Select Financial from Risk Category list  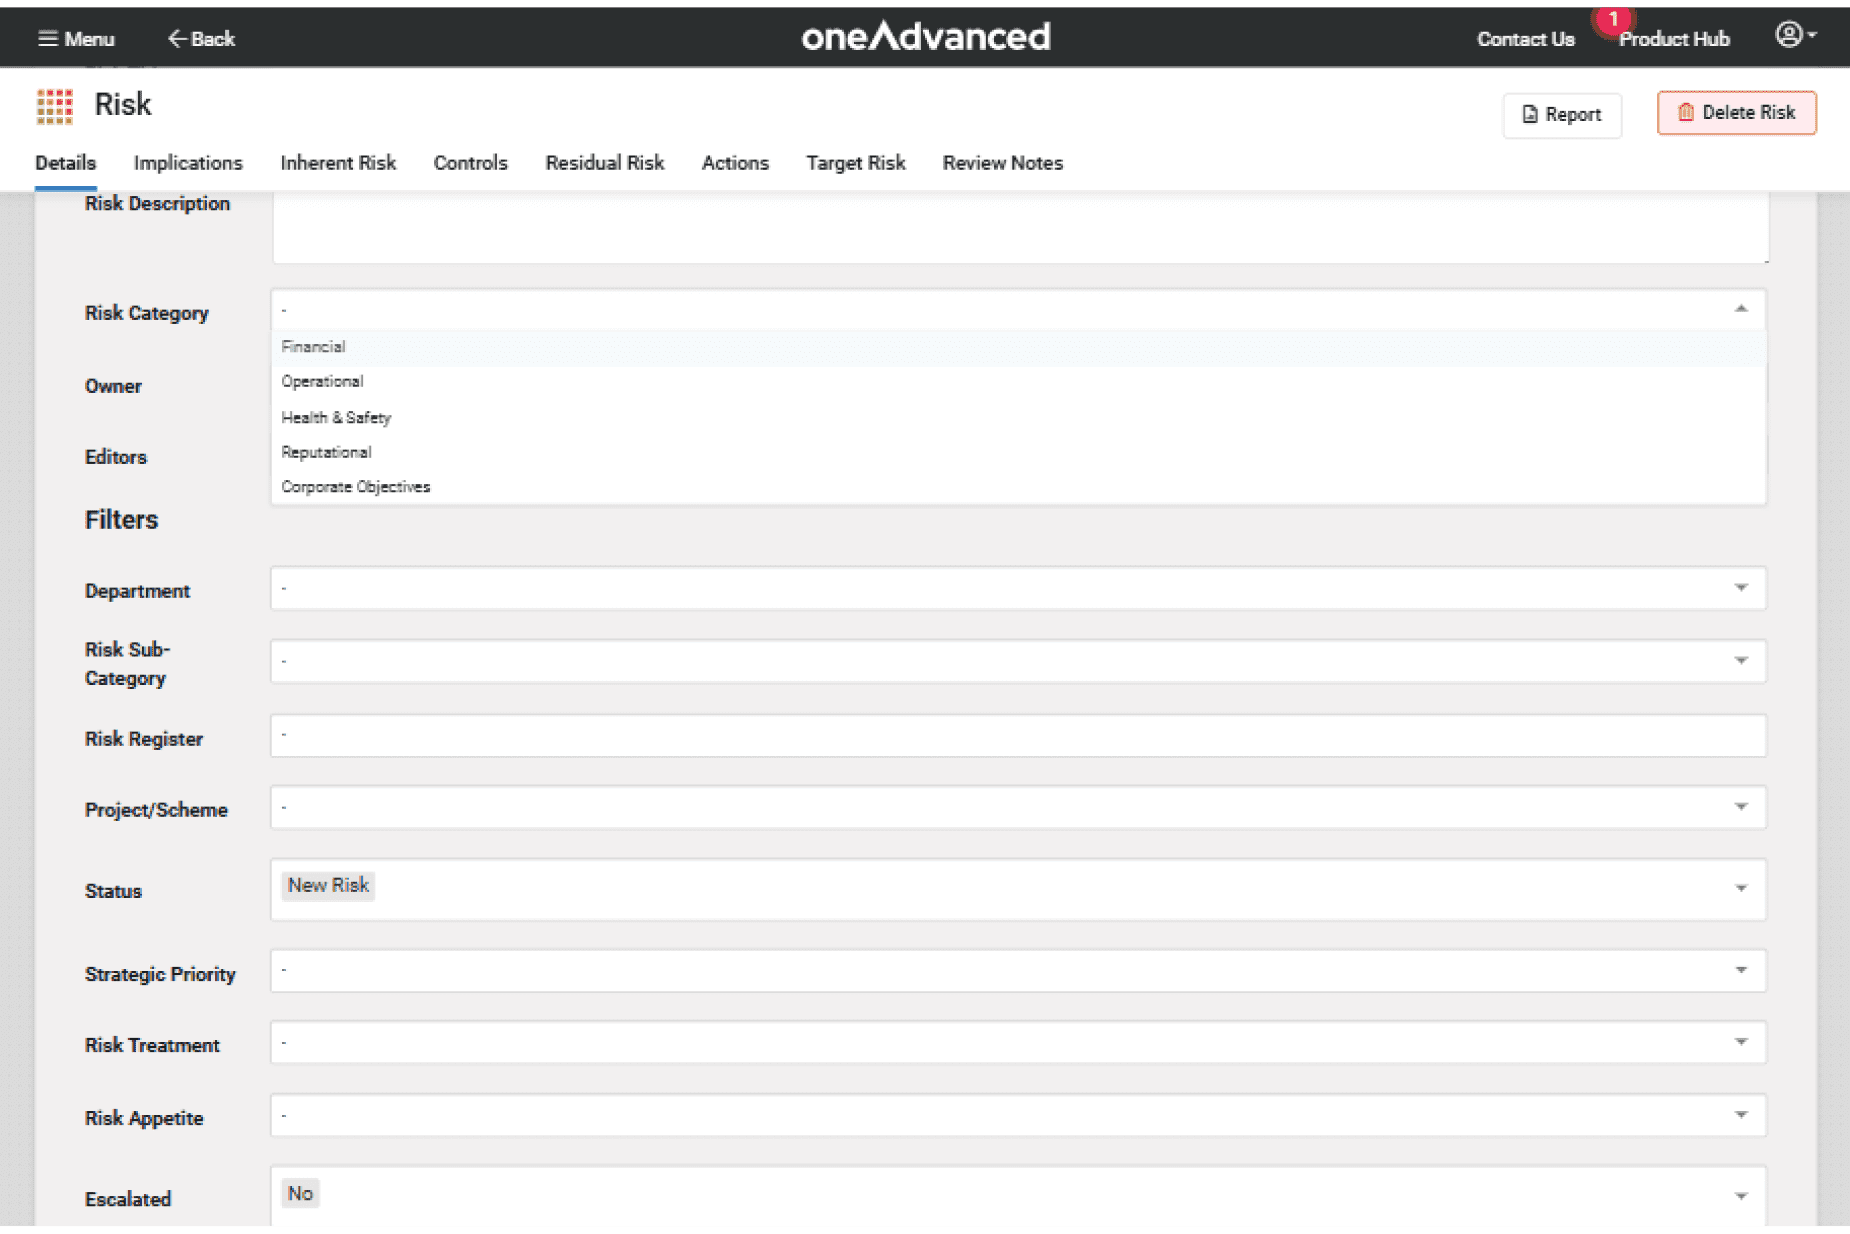[313, 347]
